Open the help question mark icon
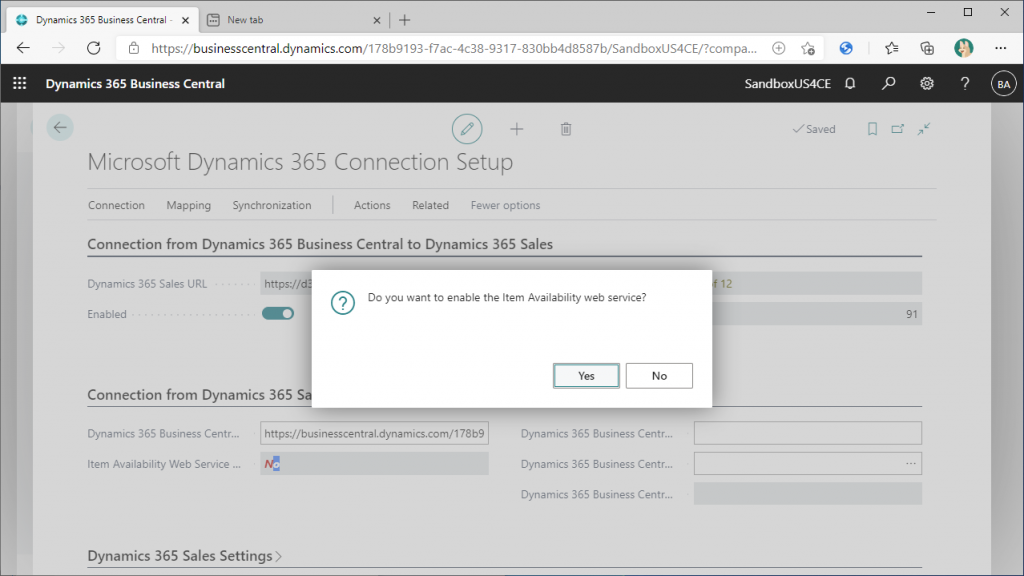The width and height of the screenshot is (1024, 576). (x=965, y=84)
